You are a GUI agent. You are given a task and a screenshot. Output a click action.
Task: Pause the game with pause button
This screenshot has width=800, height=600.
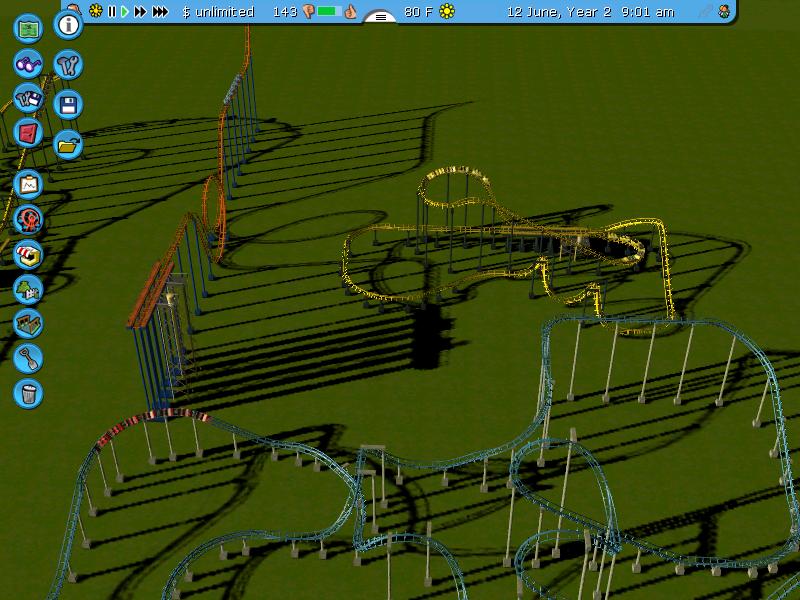coord(112,11)
